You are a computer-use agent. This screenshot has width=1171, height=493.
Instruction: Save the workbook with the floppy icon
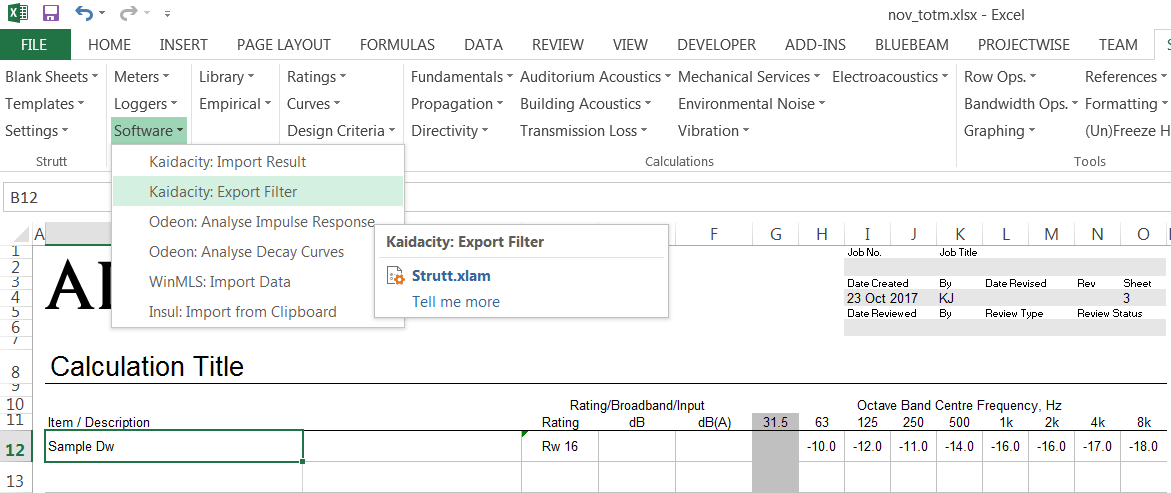click(51, 13)
